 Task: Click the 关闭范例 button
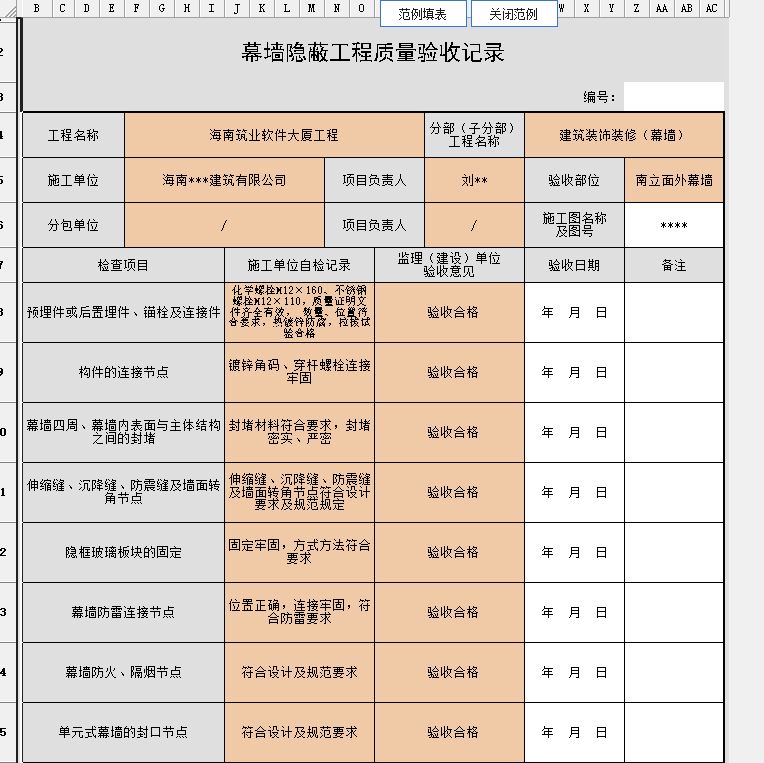coord(513,14)
